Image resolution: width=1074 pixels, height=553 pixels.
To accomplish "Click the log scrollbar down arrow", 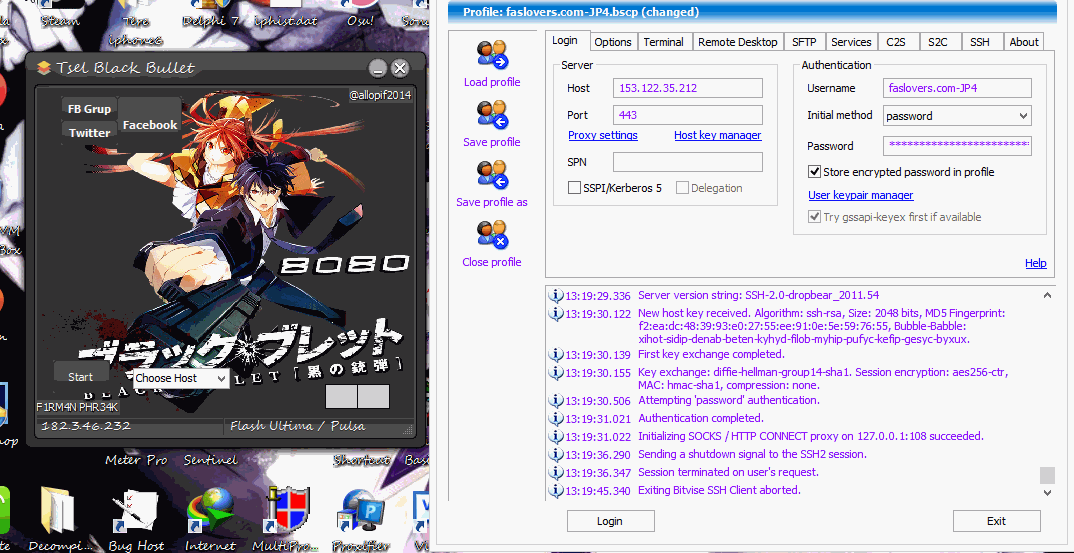I will pos(1047,492).
